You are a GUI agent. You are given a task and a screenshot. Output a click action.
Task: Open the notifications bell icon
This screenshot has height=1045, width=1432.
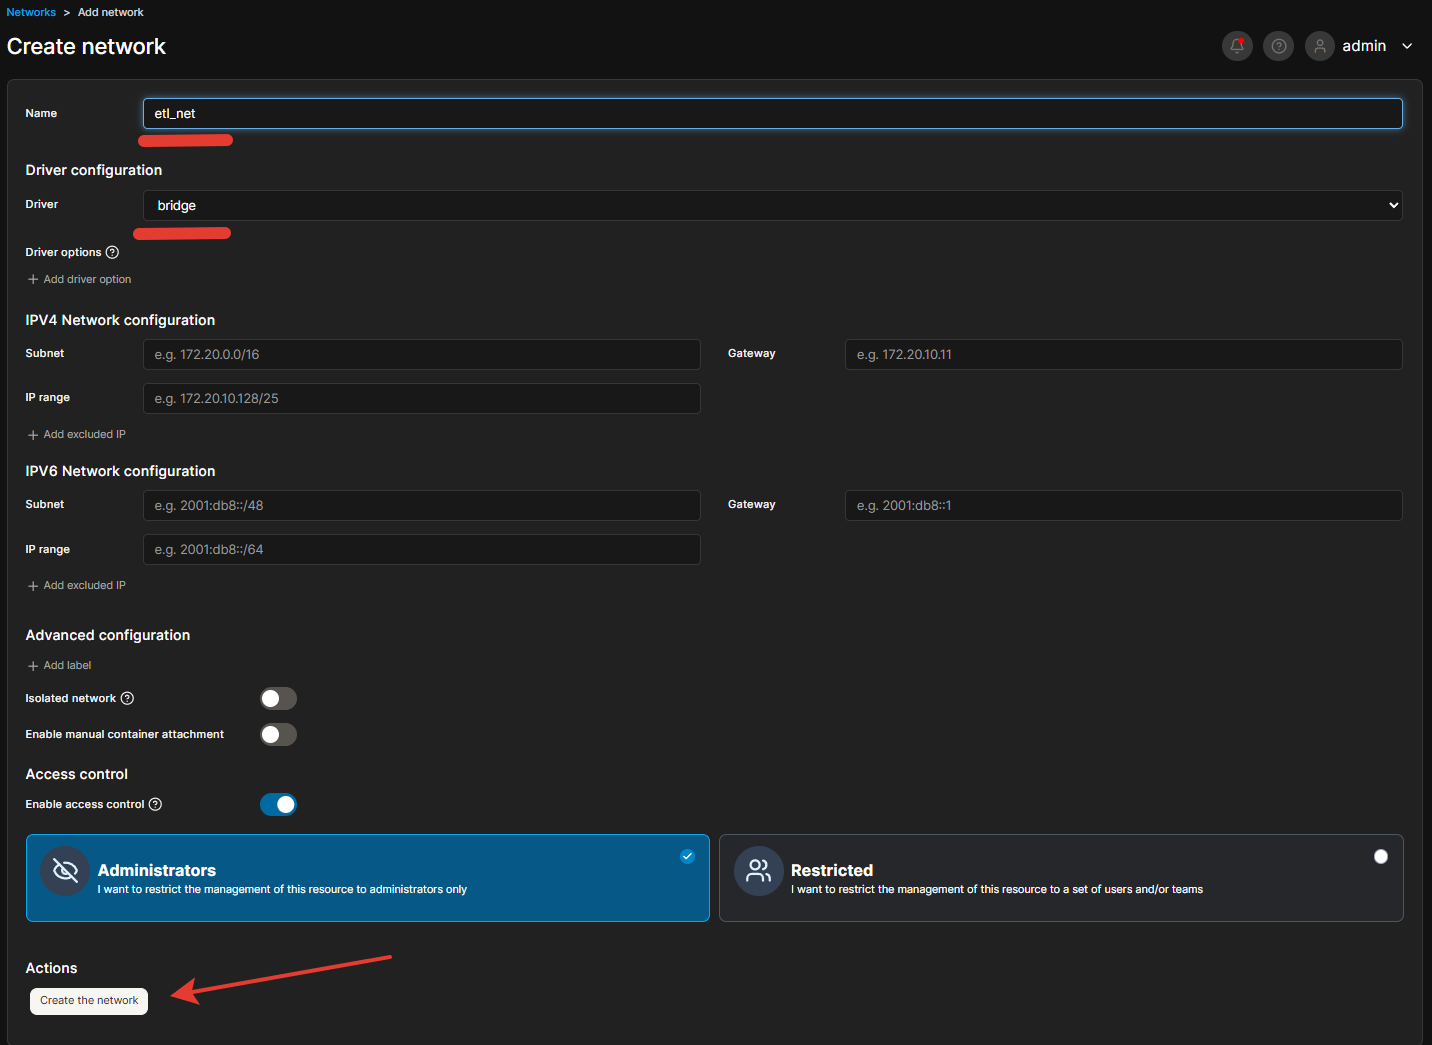[1237, 46]
